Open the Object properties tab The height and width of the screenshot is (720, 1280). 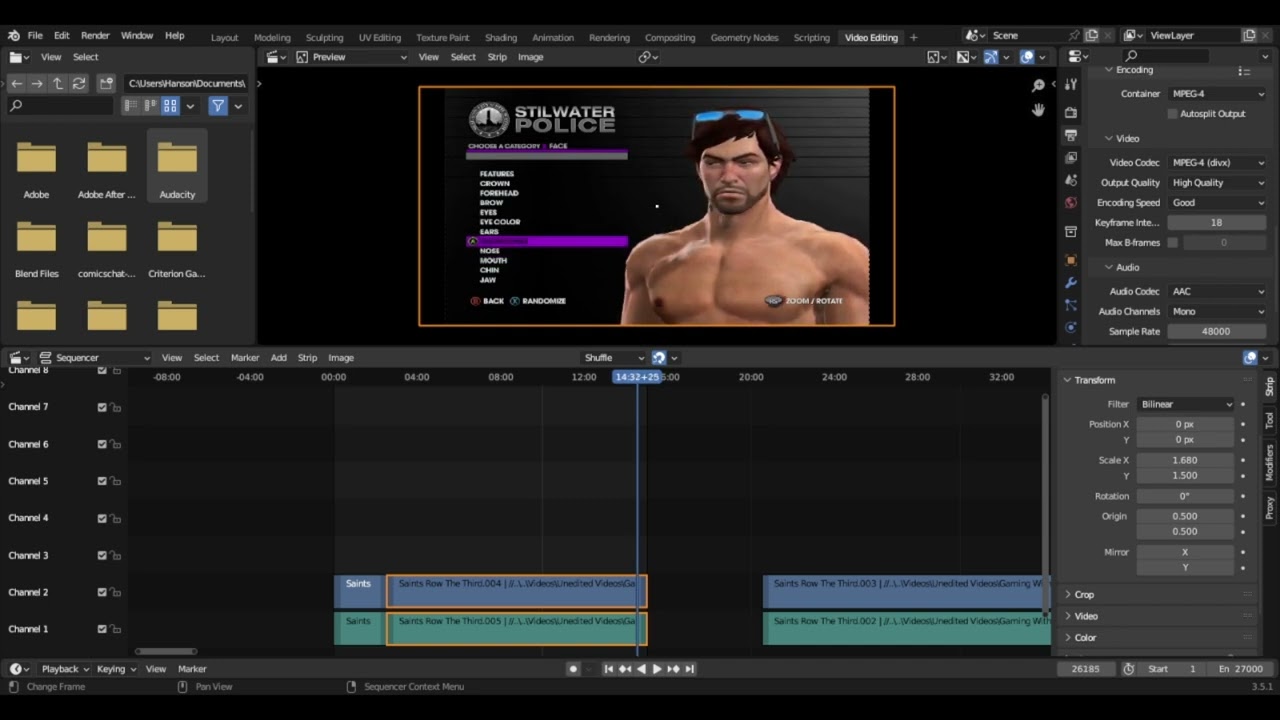[x=1071, y=259]
